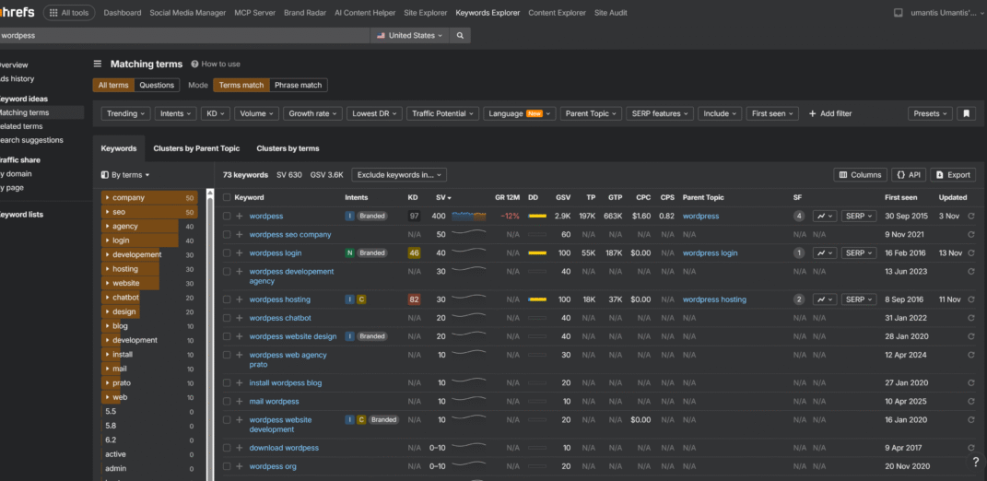Open the KD filter dropdown
Screen dimensions: 987x481
(216, 114)
